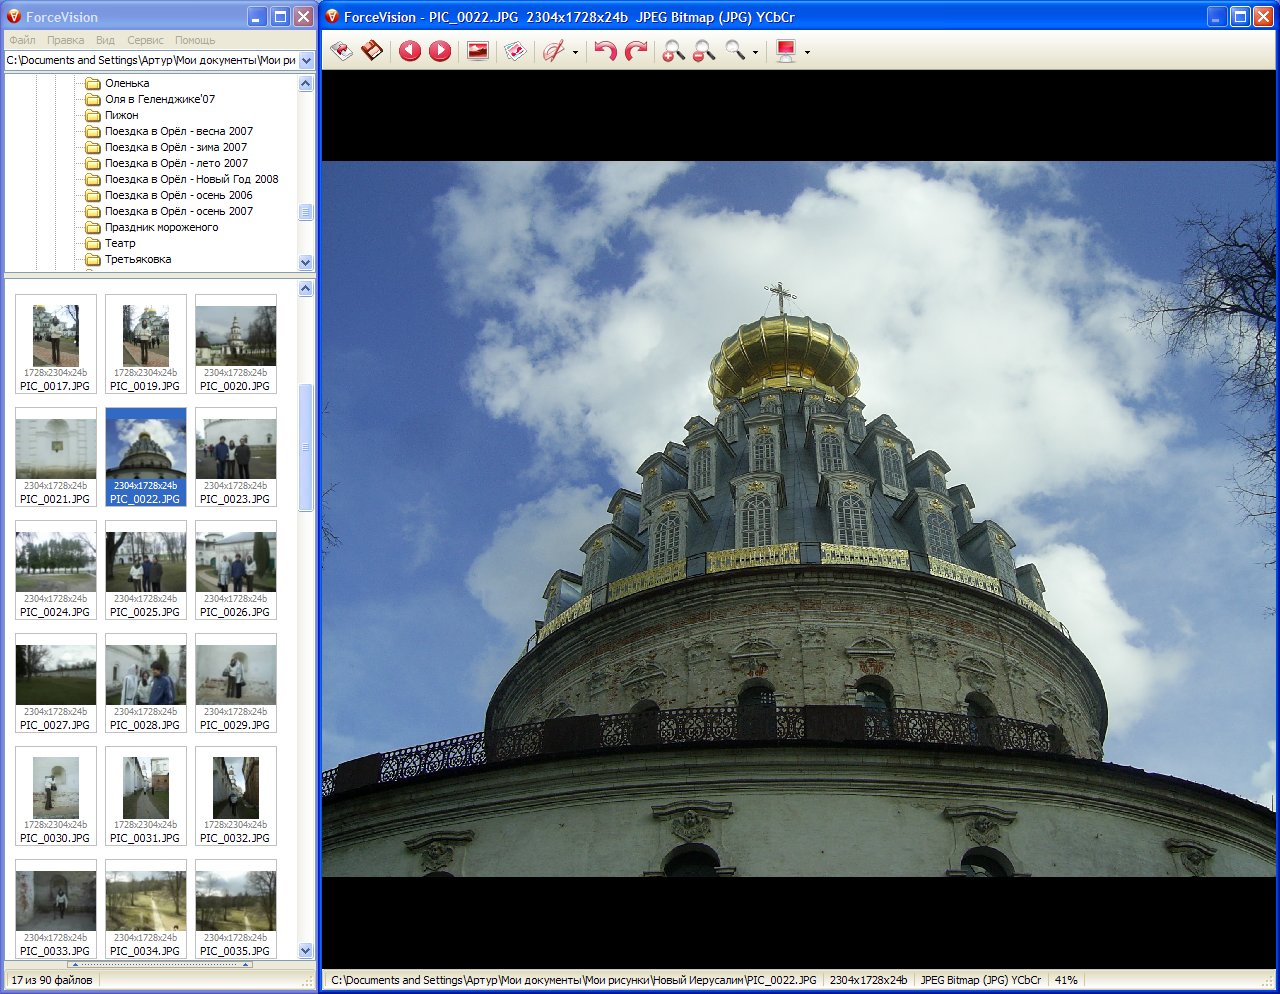The image size is (1280, 994).
Task: Open the monitor icon dropdown arrow
Action: [x=807, y=52]
